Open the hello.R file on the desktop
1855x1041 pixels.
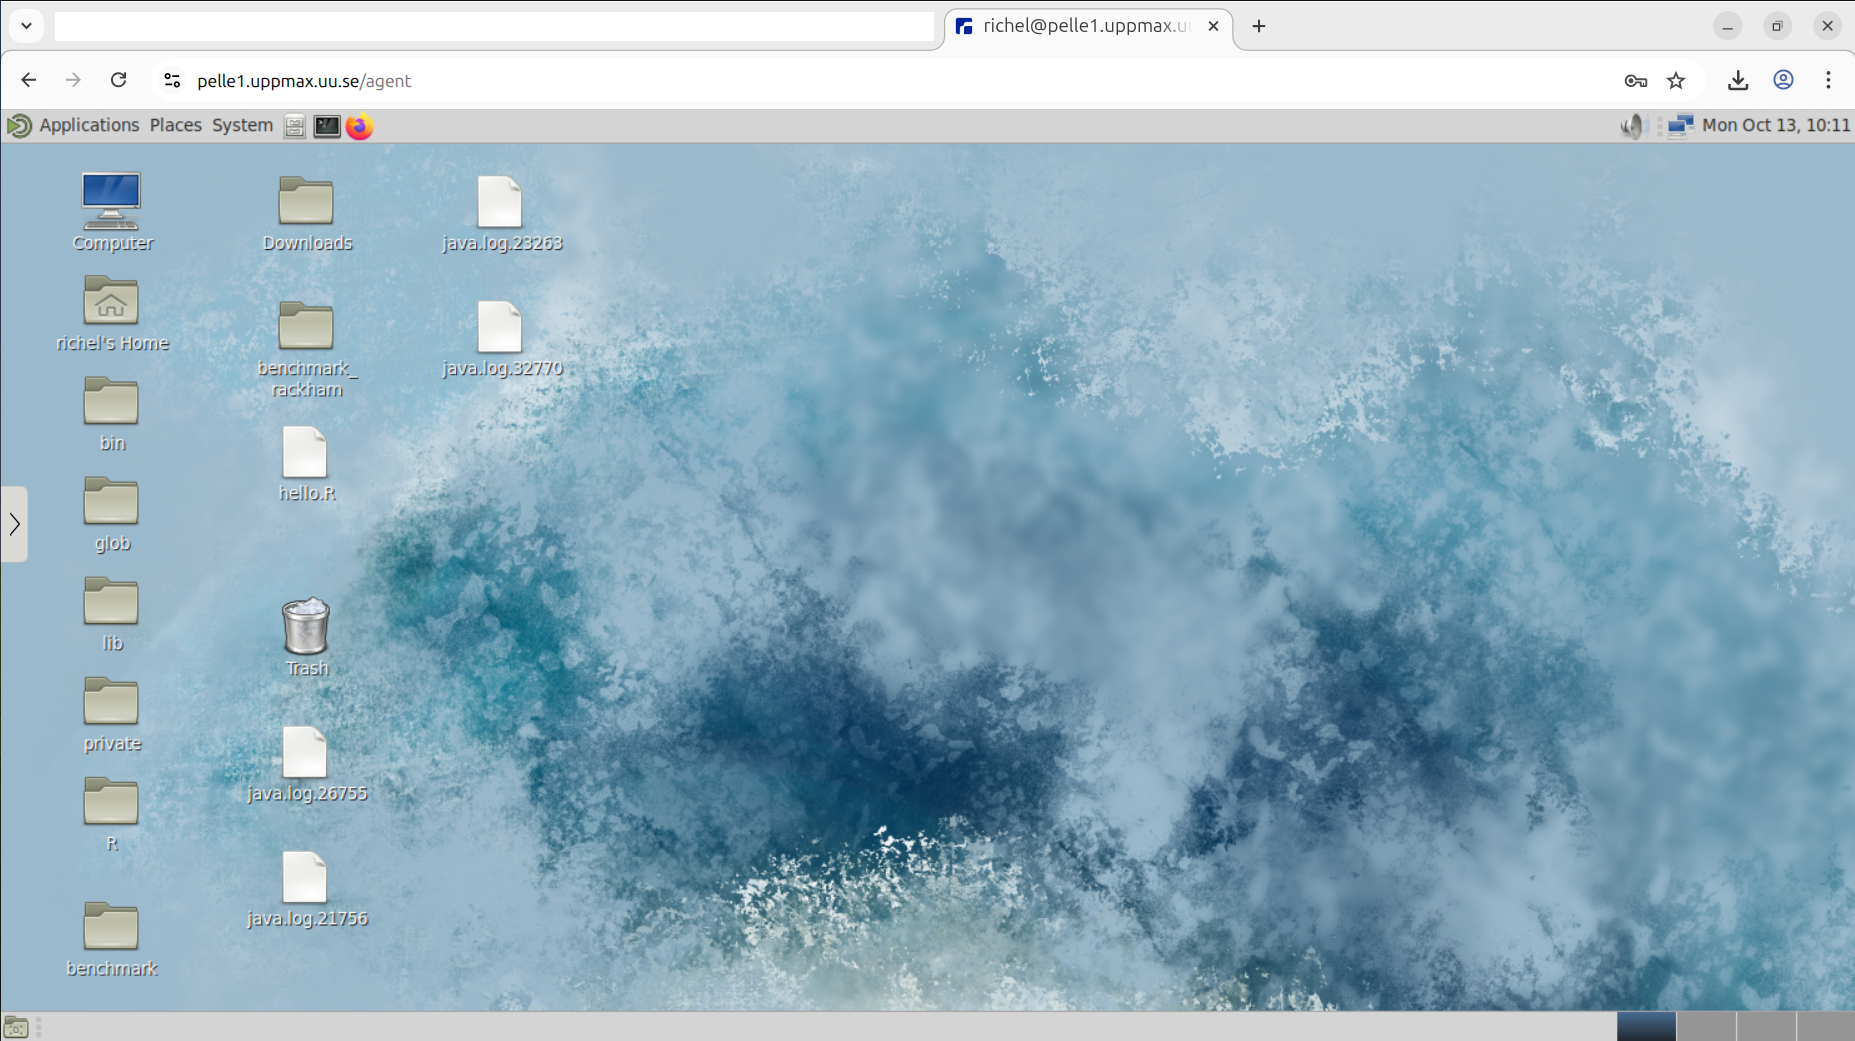pos(306,455)
